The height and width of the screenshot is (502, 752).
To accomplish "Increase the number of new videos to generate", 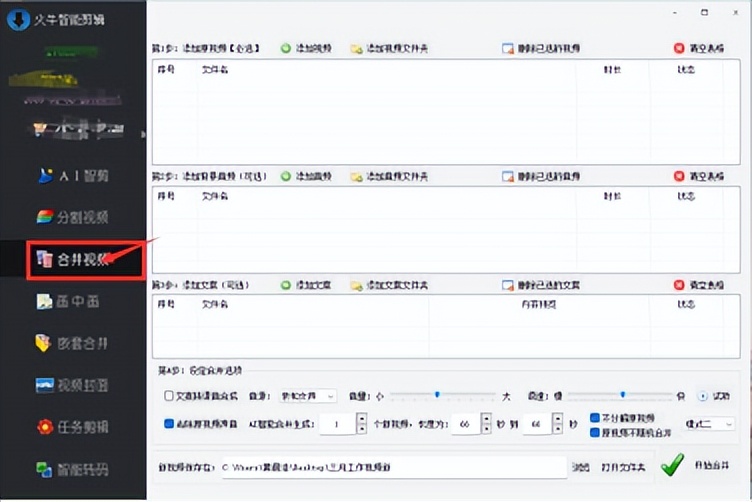I will [362, 419].
